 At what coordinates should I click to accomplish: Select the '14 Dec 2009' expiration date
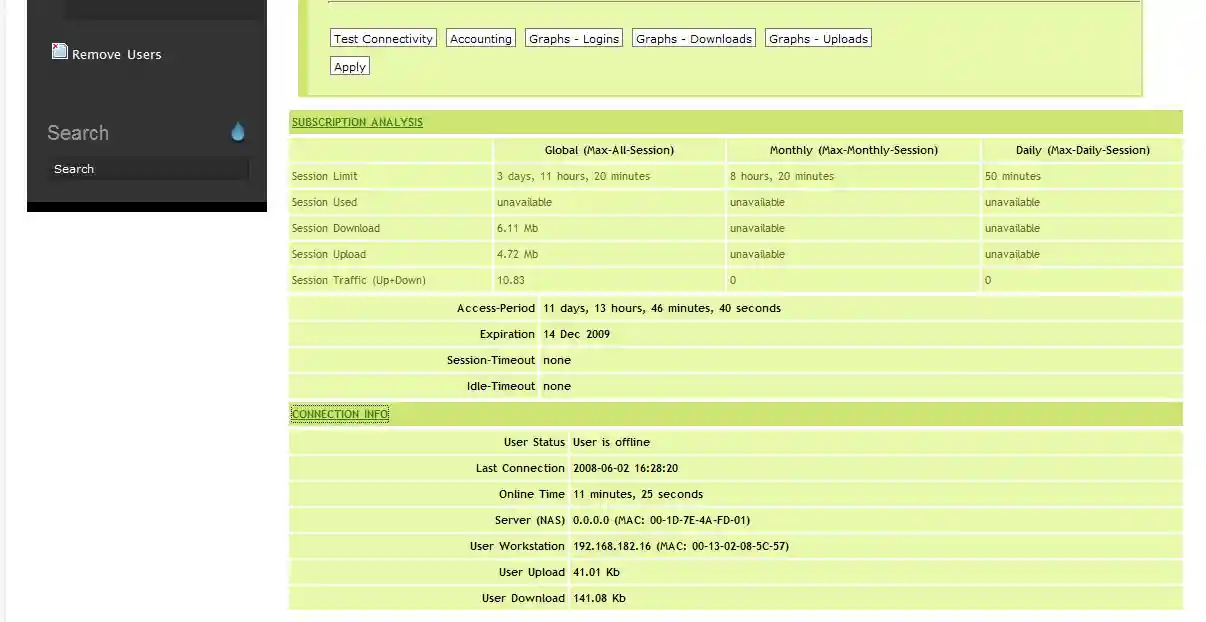click(x=576, y=334)
